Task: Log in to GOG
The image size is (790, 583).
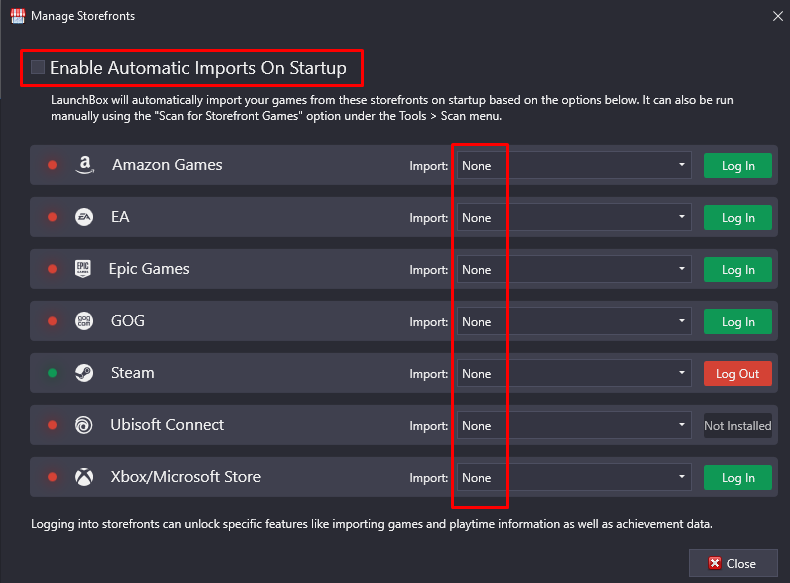Action: 738,321
